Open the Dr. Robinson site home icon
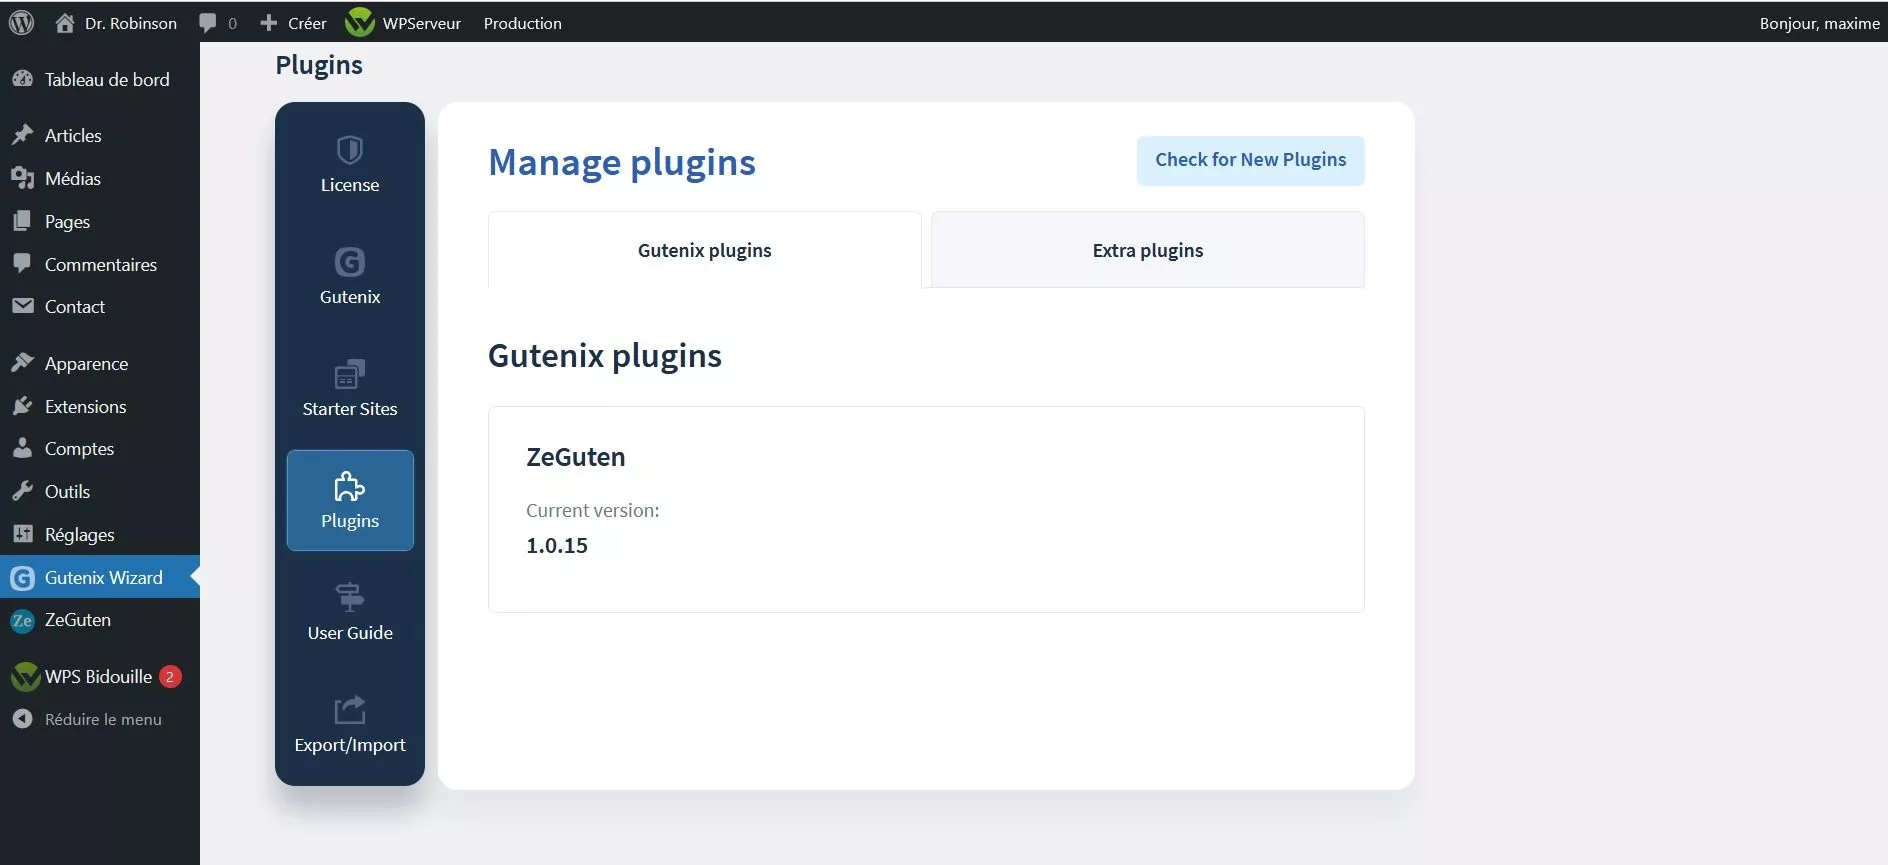This screenshot has height=865, width=1888. coord(65,23)
